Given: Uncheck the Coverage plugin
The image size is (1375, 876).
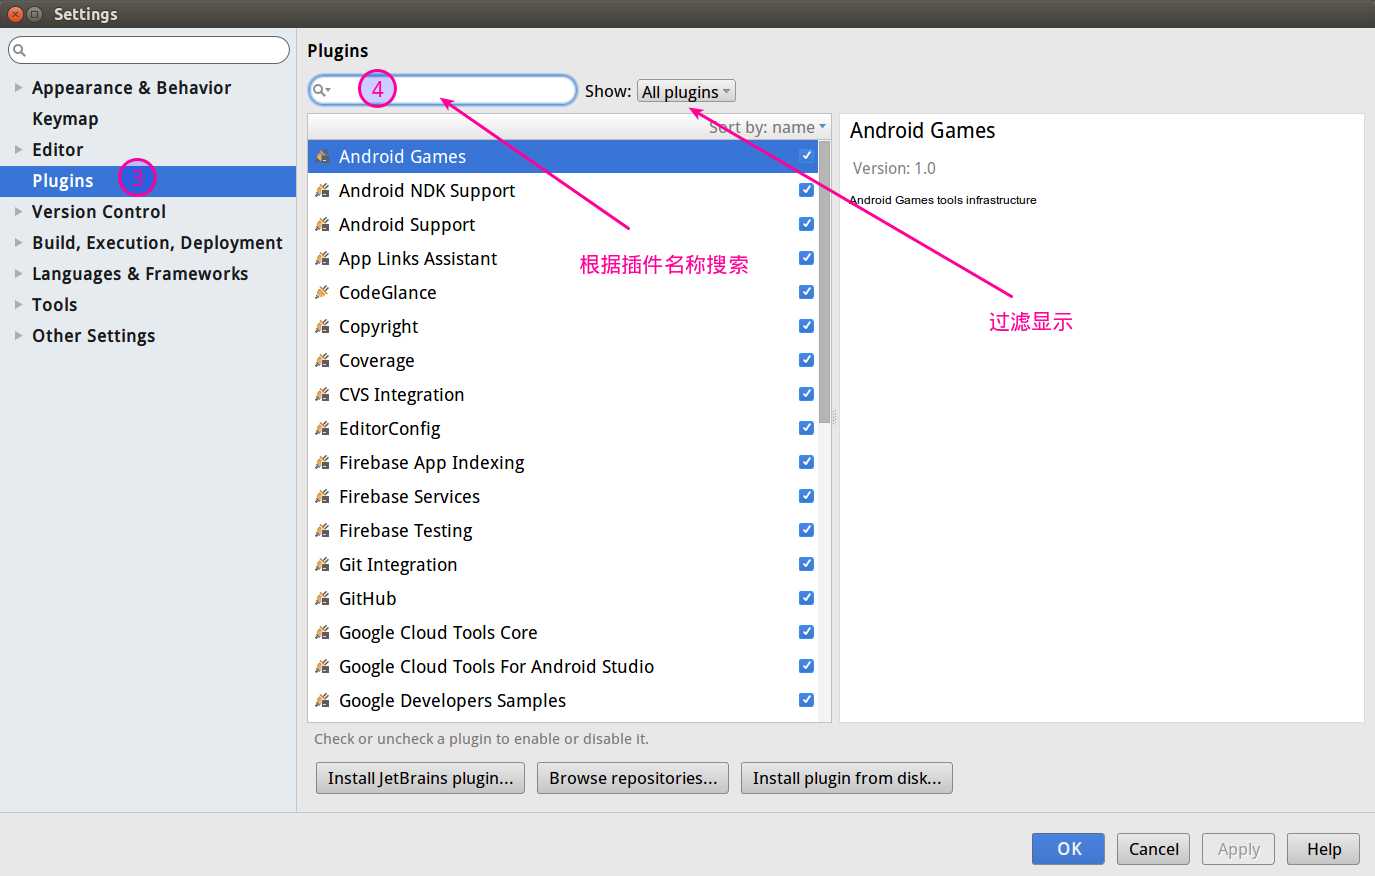Looking at the screenshot, I should pyautogui.click(x=806, y=359).
